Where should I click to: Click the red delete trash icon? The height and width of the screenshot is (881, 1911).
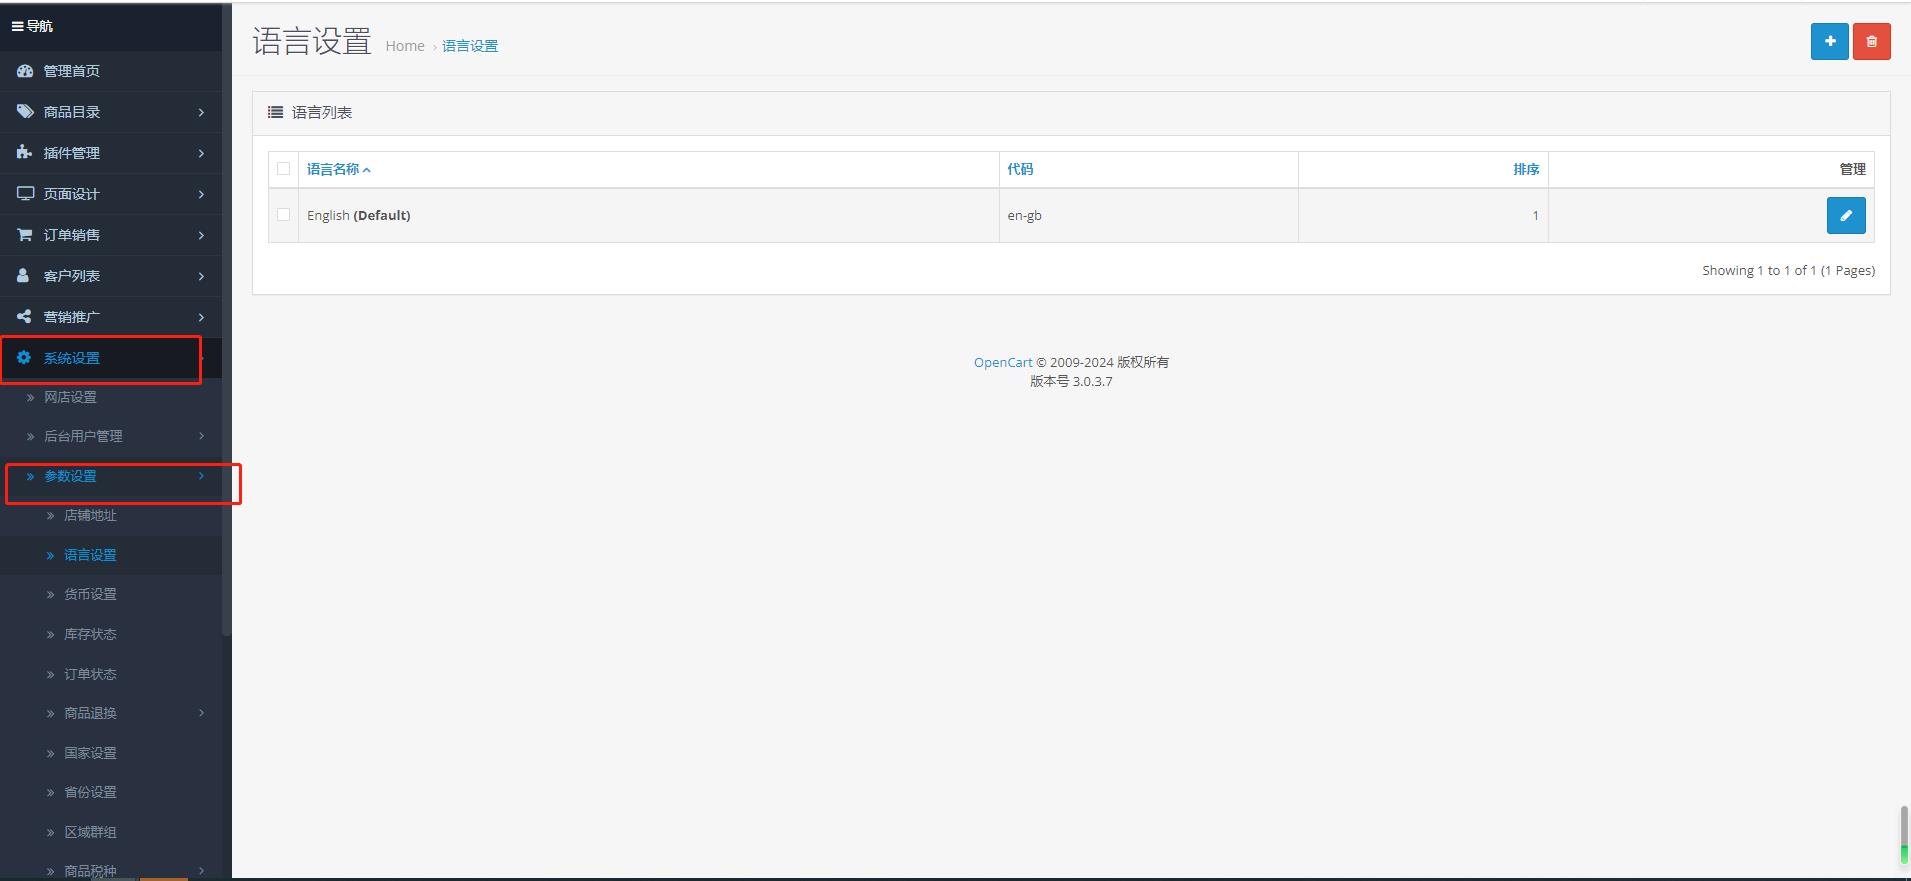point(1871,41)
